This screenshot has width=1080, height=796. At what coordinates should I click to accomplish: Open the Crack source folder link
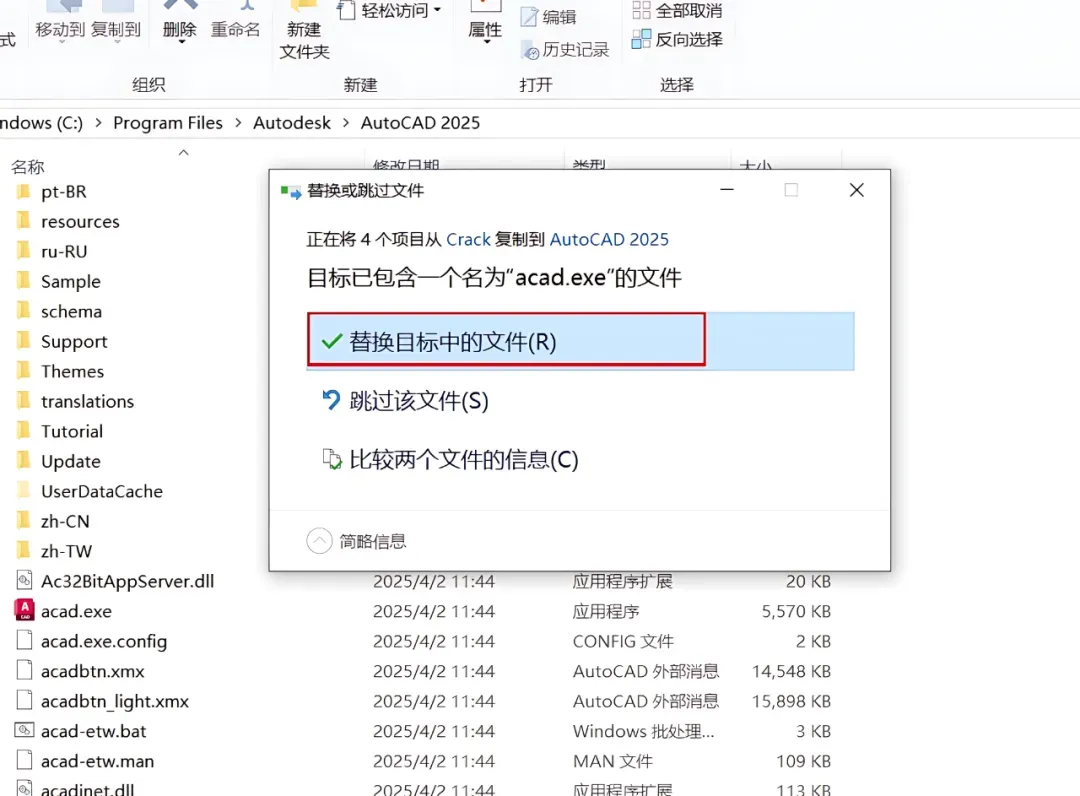point(468,240)
